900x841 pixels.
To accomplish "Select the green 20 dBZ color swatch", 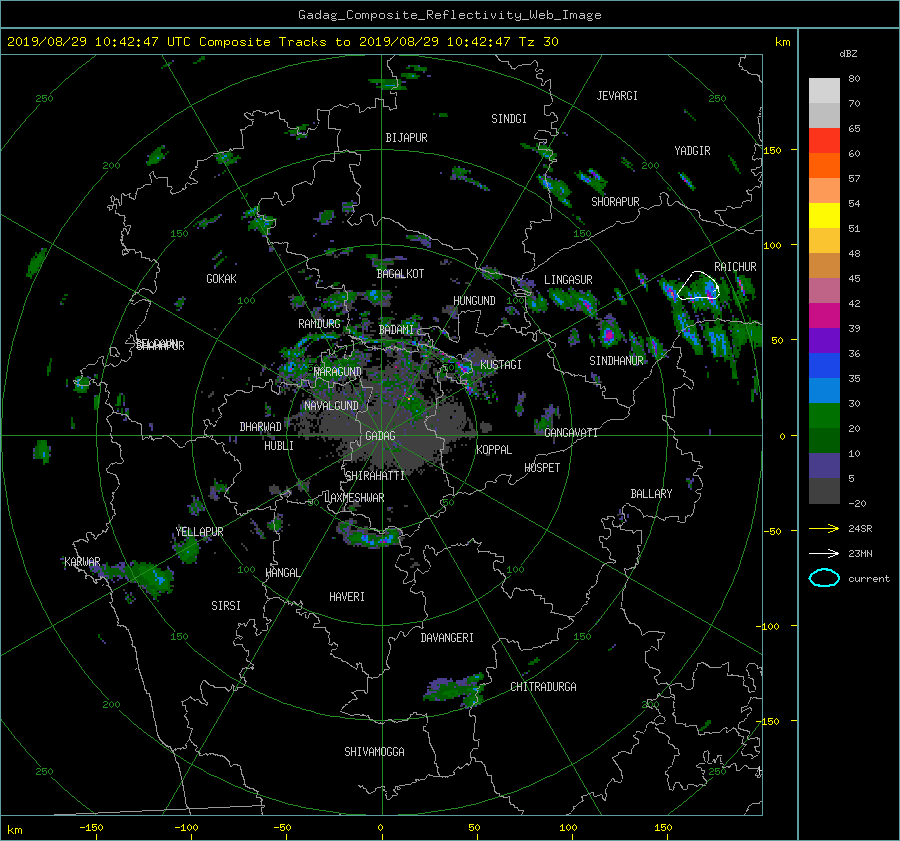I will pos(824,416).
